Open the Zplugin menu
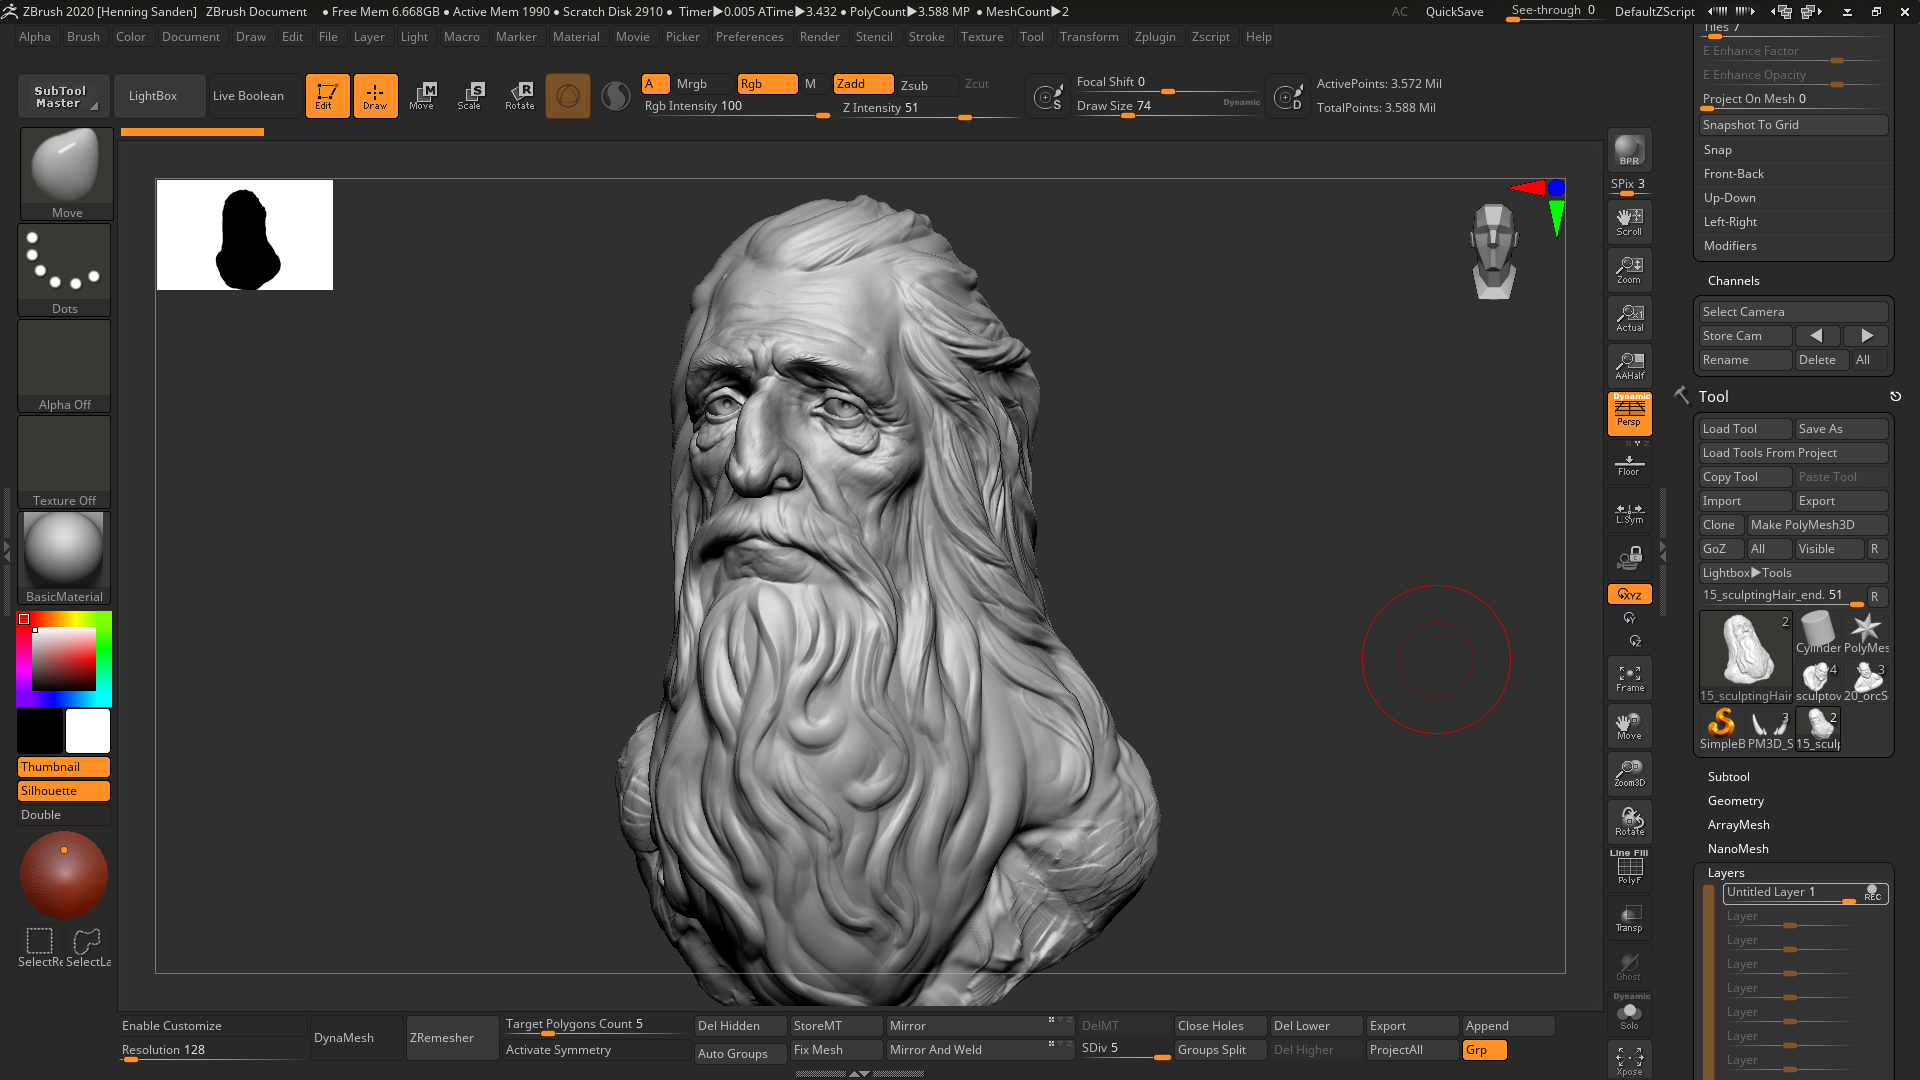The height and width of the screenshot is (1080, 1920). [x=1155, y=37]
